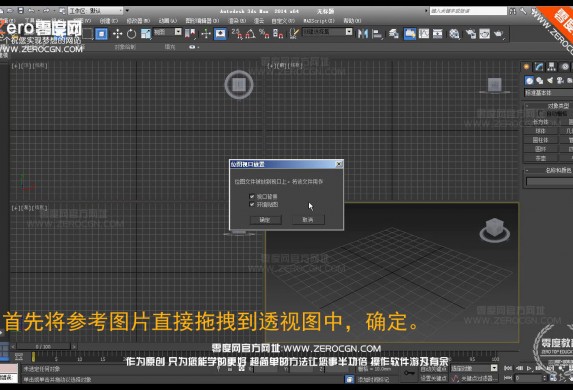Click the Torus button in object type rollout
The image size is (573, 390).
540,149
